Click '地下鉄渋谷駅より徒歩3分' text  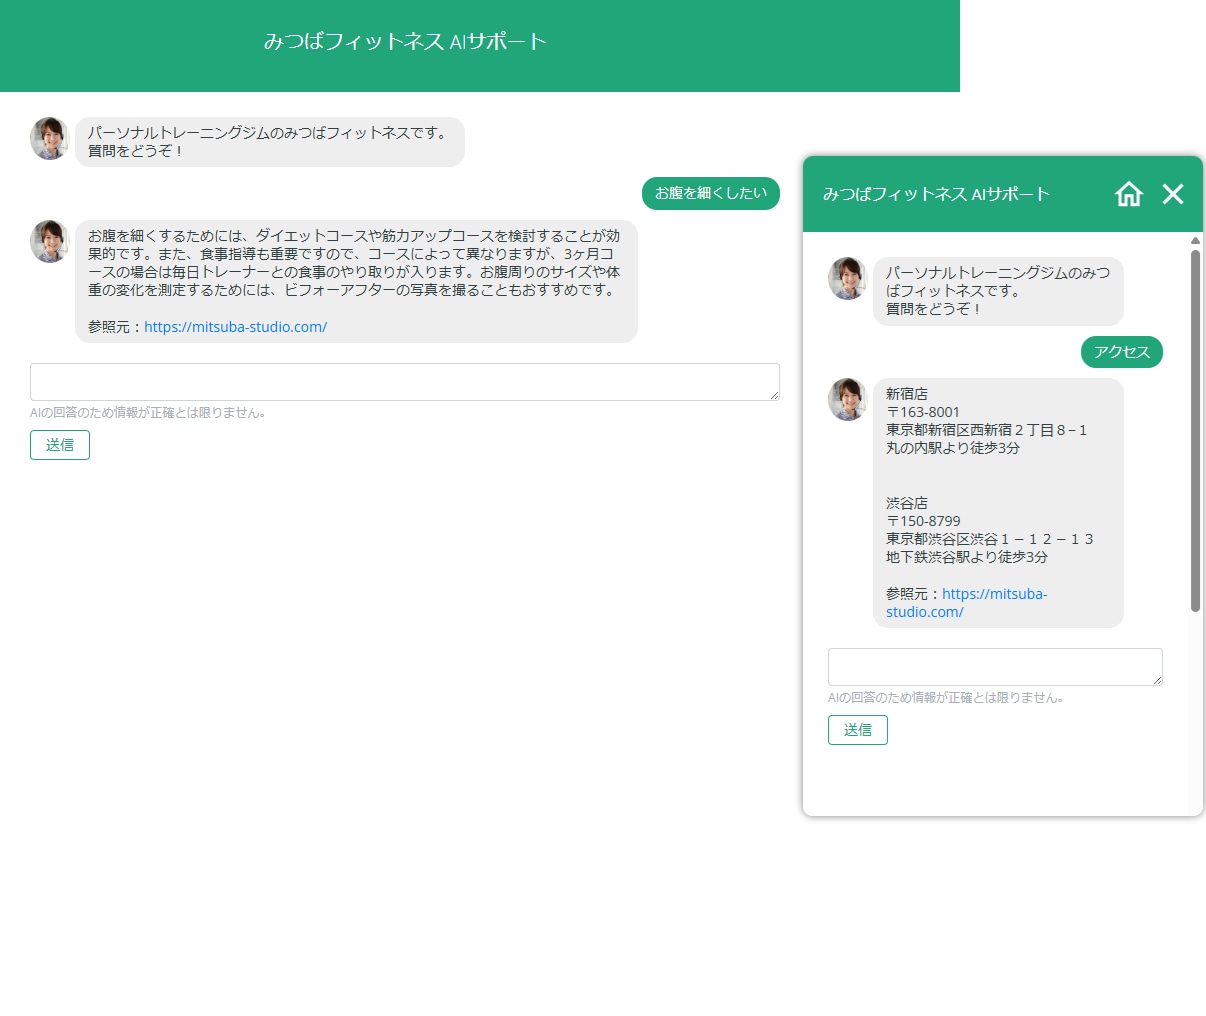pos(967,557)
